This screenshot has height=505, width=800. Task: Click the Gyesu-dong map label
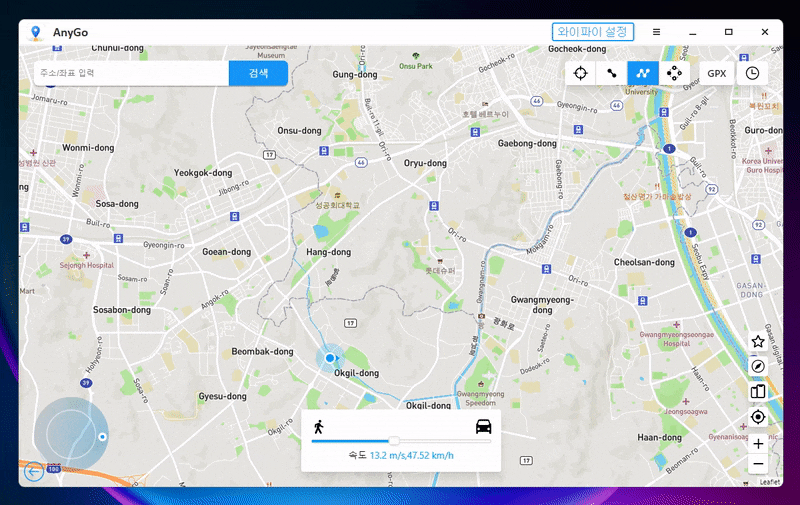(x=222, y=396)
